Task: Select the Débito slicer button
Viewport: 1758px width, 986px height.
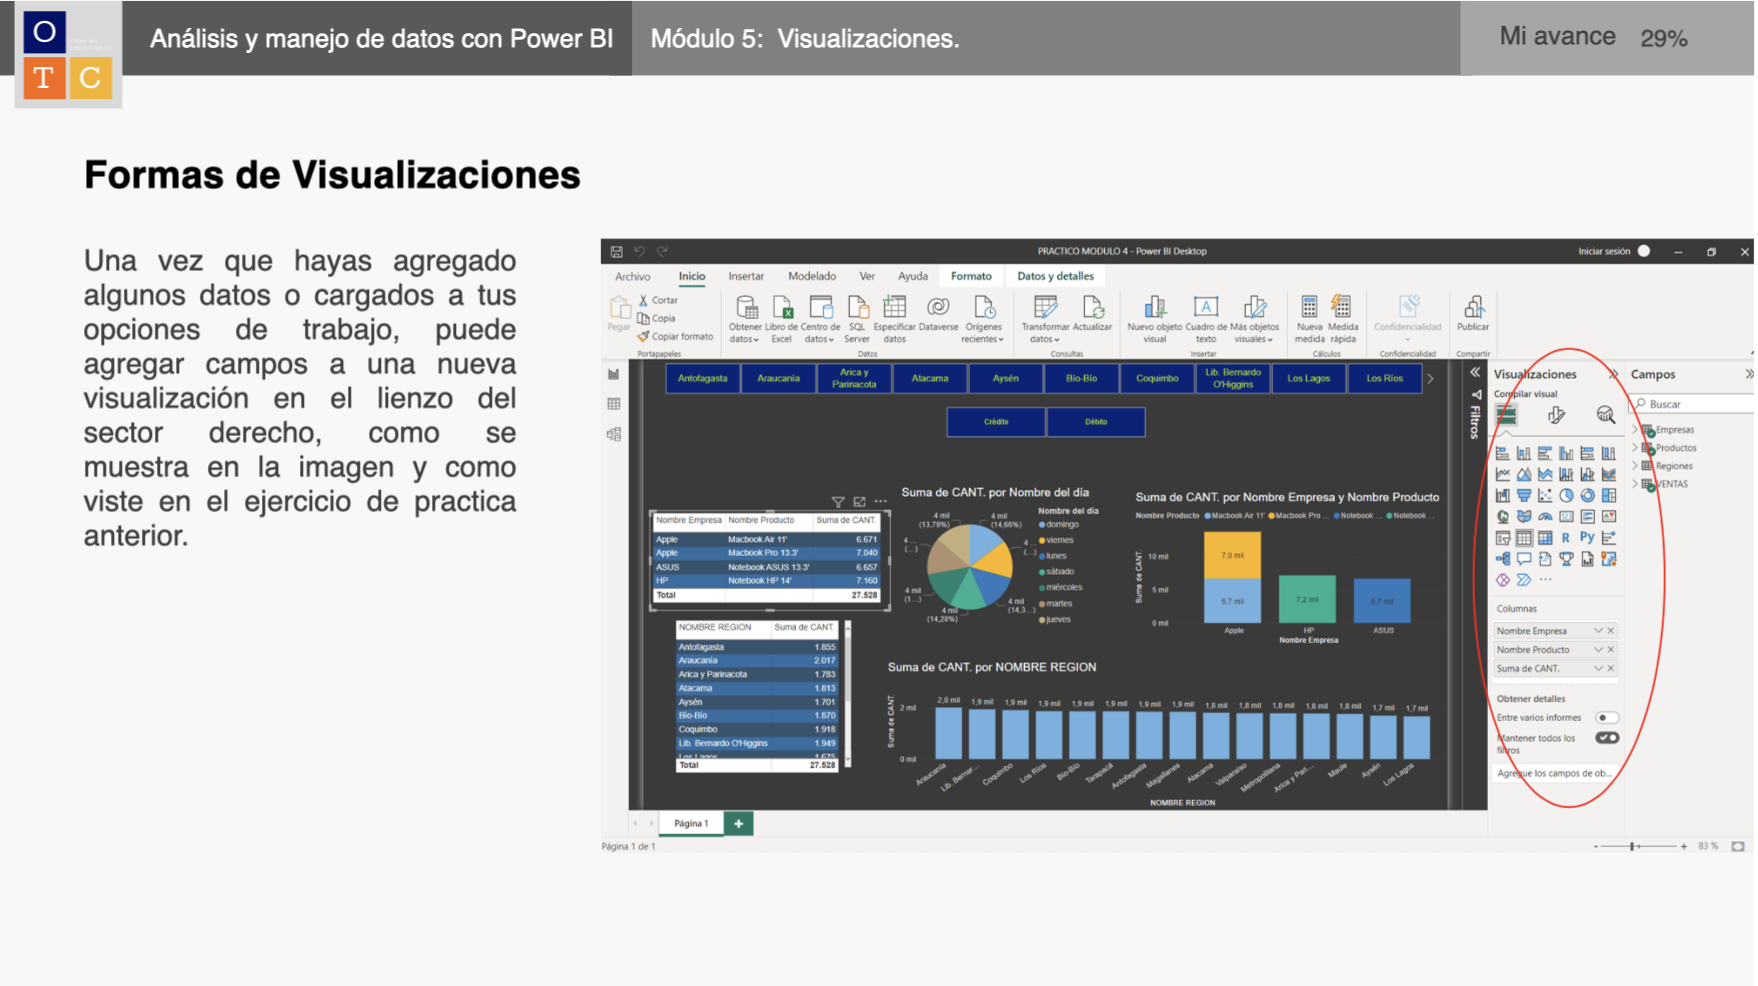Action: [1096, 422]
